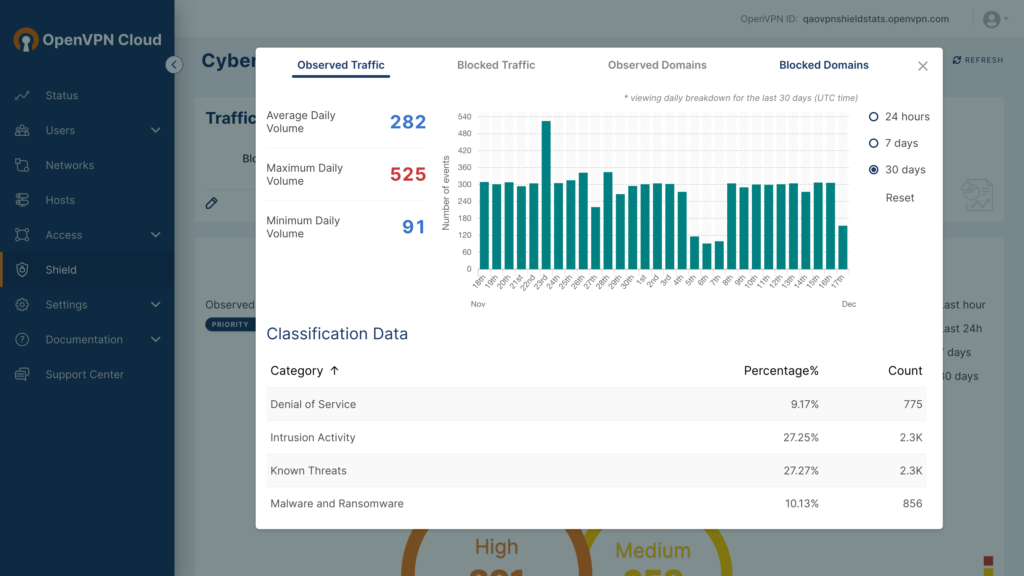The width and height of the screenshot is (1024, 576).
Task: Expand the Documentation submenu chevron
Action: (155, 340)
